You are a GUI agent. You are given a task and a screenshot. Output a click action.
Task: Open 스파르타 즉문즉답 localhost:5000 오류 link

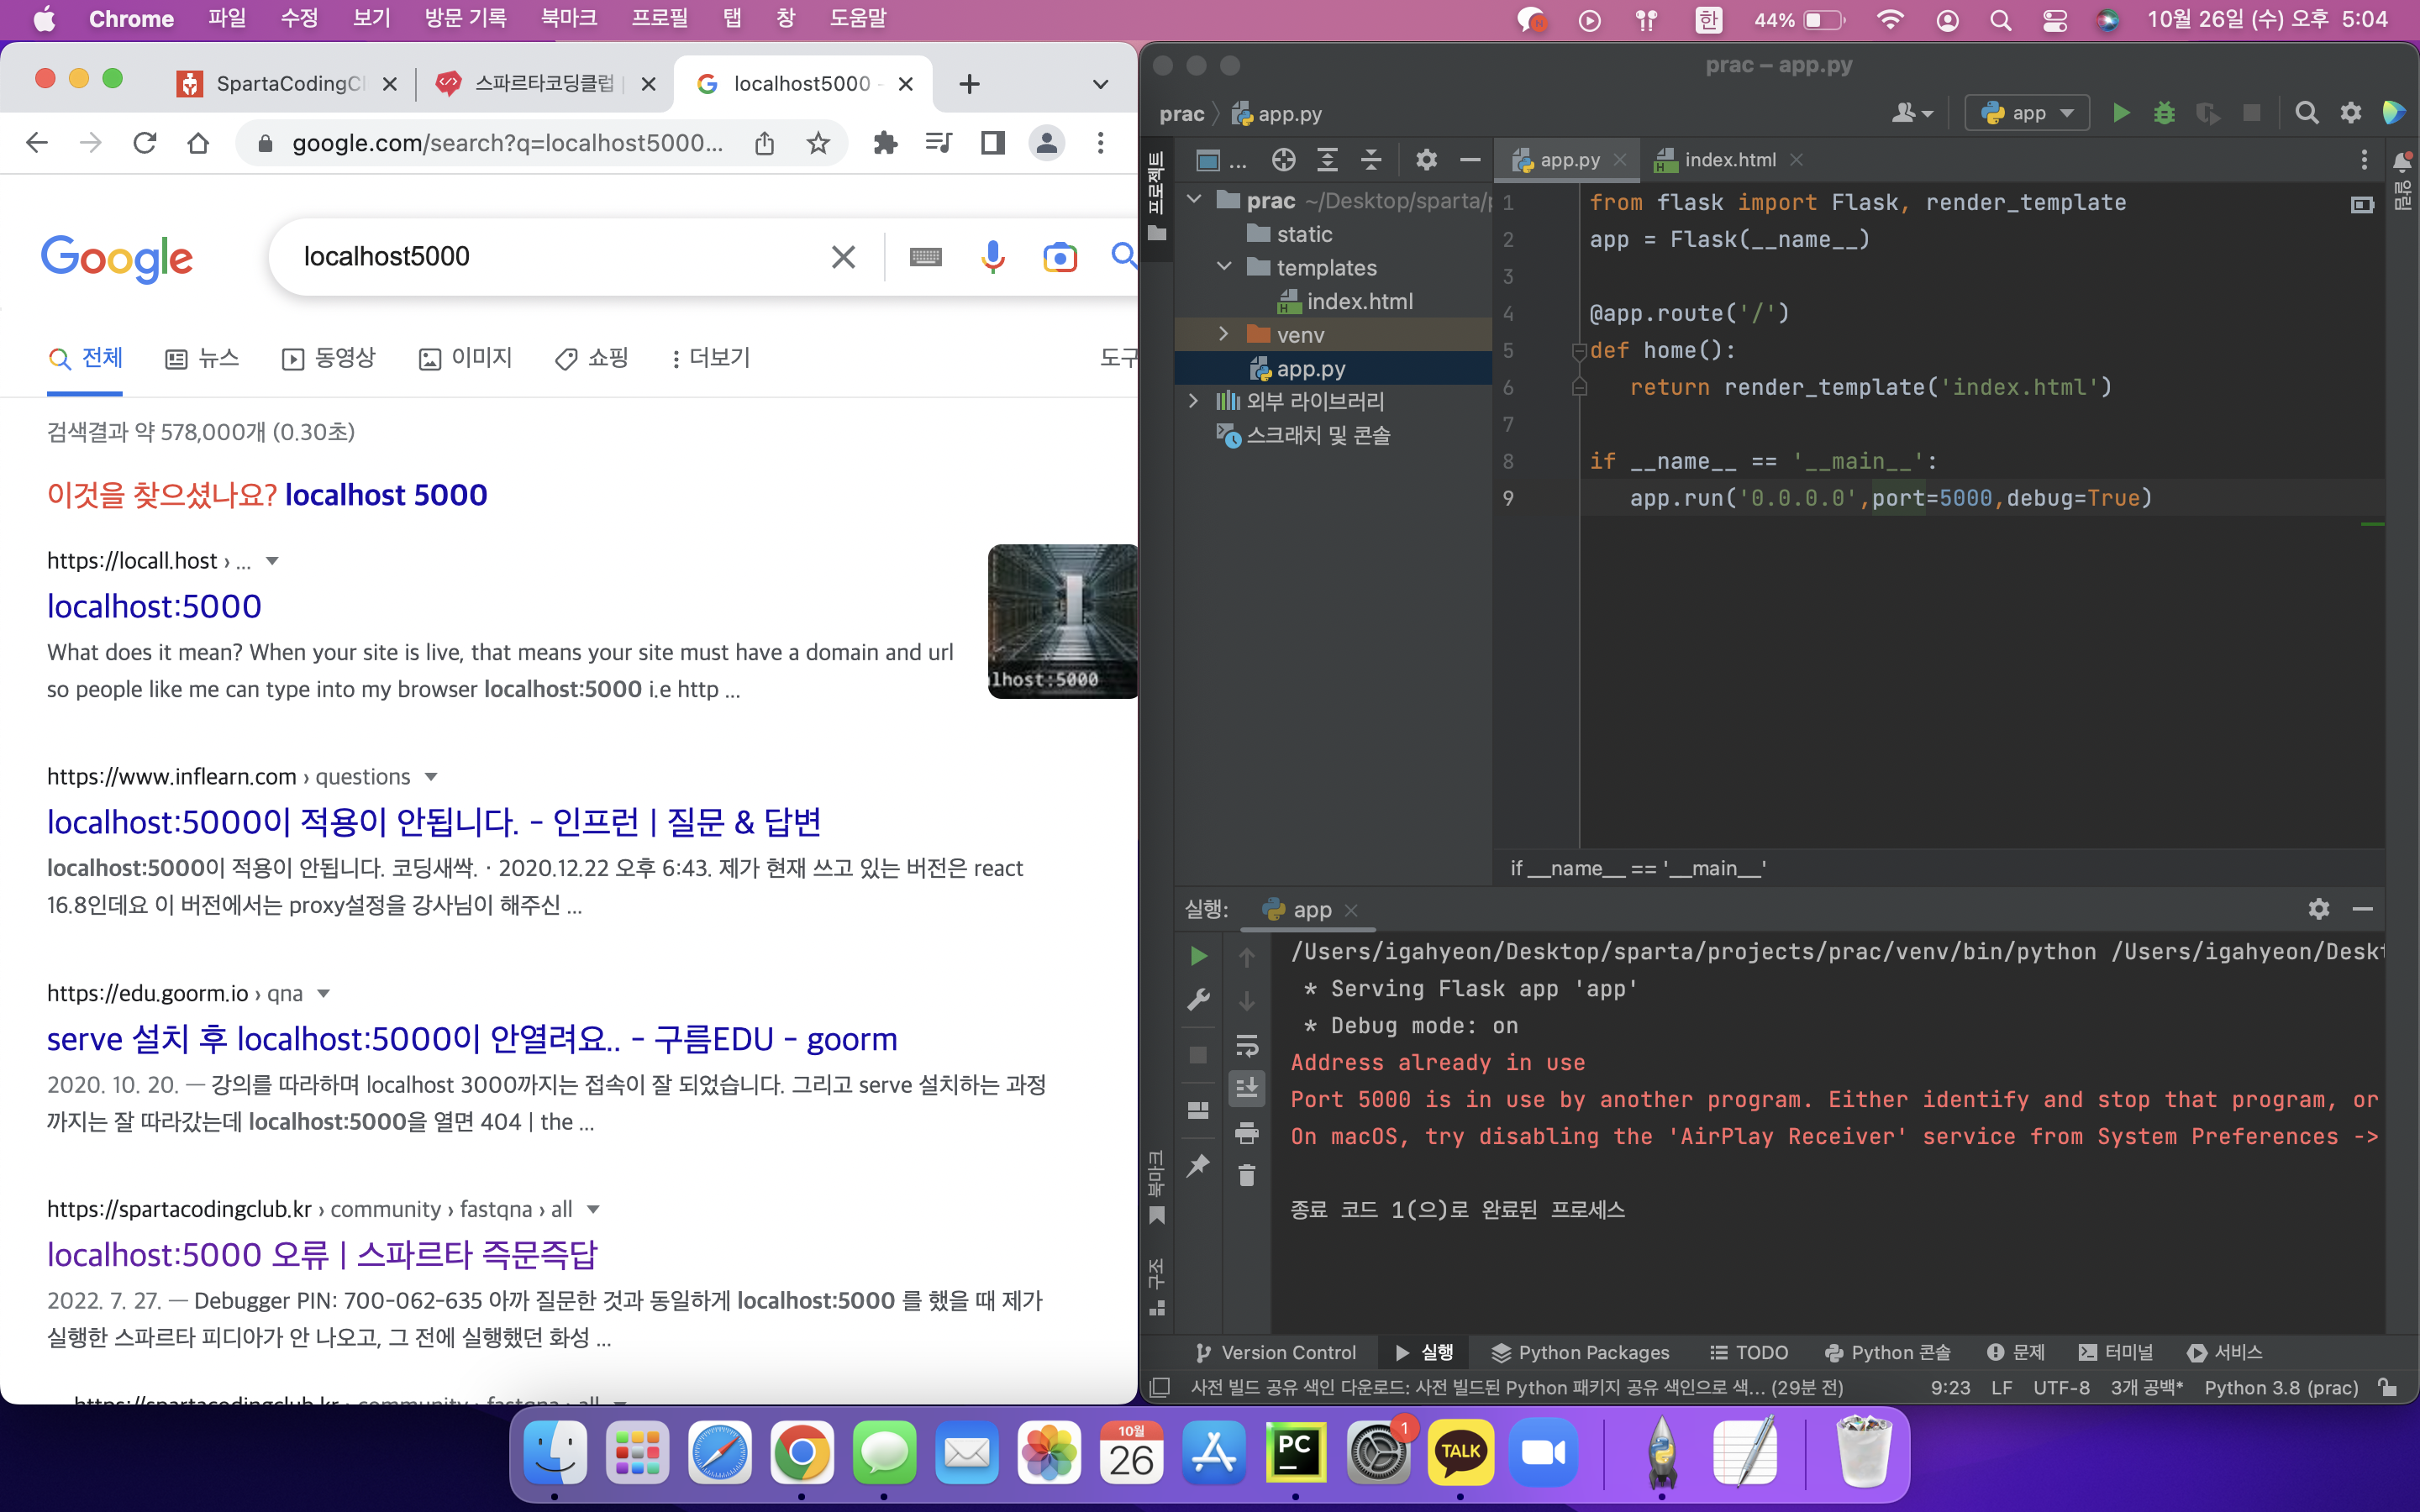322,1255
